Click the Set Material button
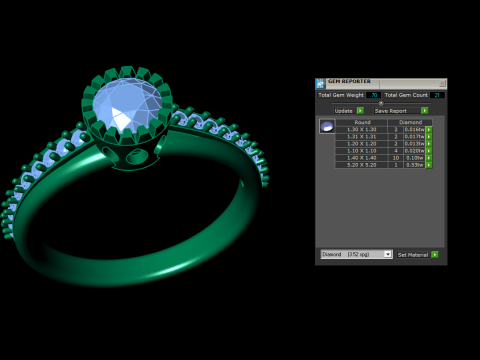This screenshot has width=480, height=360. [413, 255]
